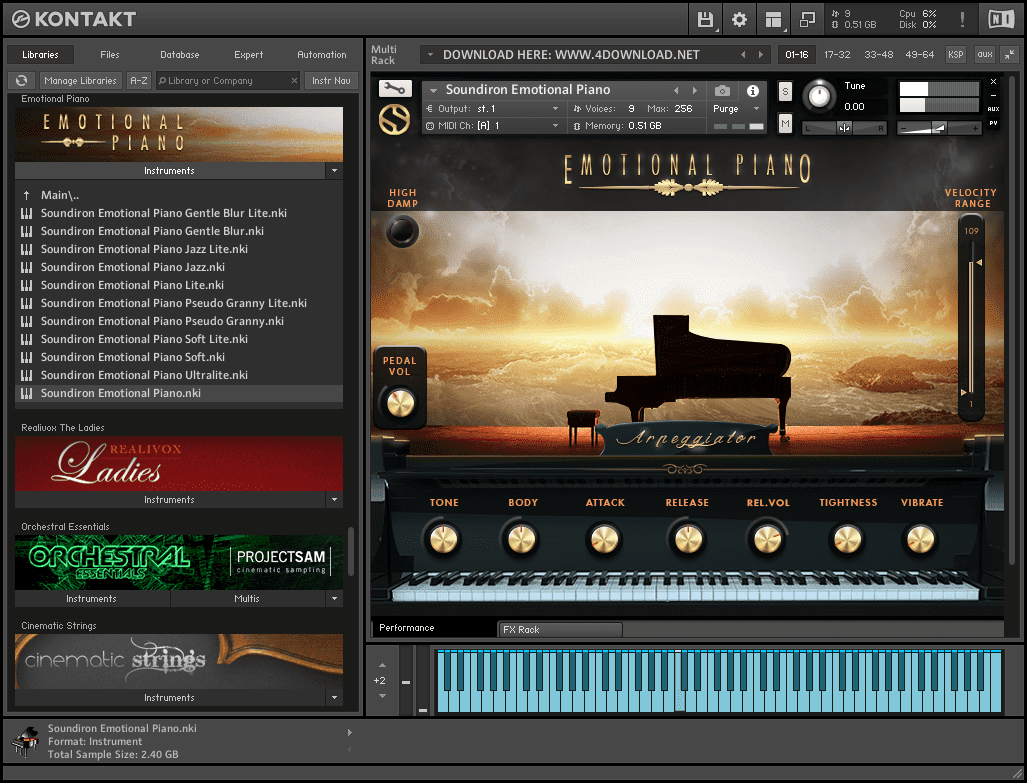Toggle the aux panel button
Viewport: 1027px width, 783px height.
[984, 55]
